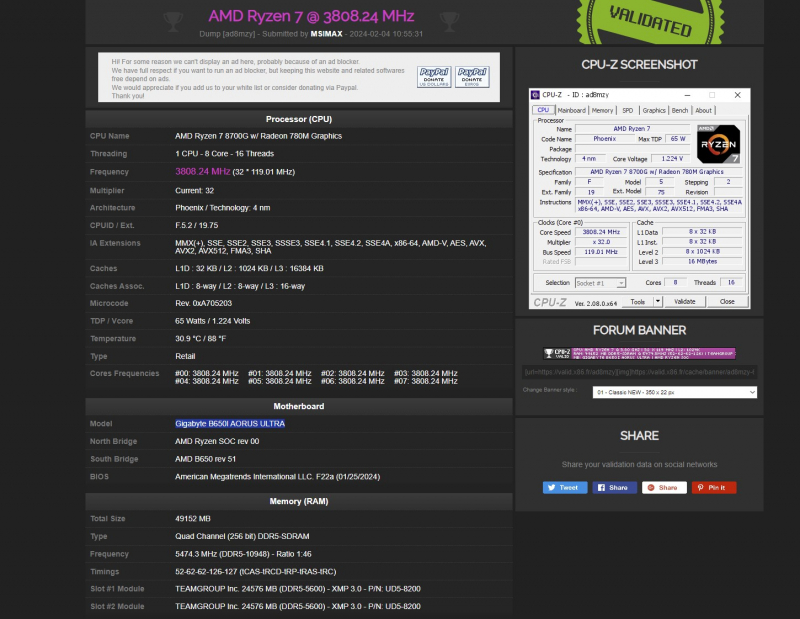Image resolution: width=800 pixels, height=619 pixels.
Task: Click the CPU-Z app icon in title bar
Action: click(535, 95)
